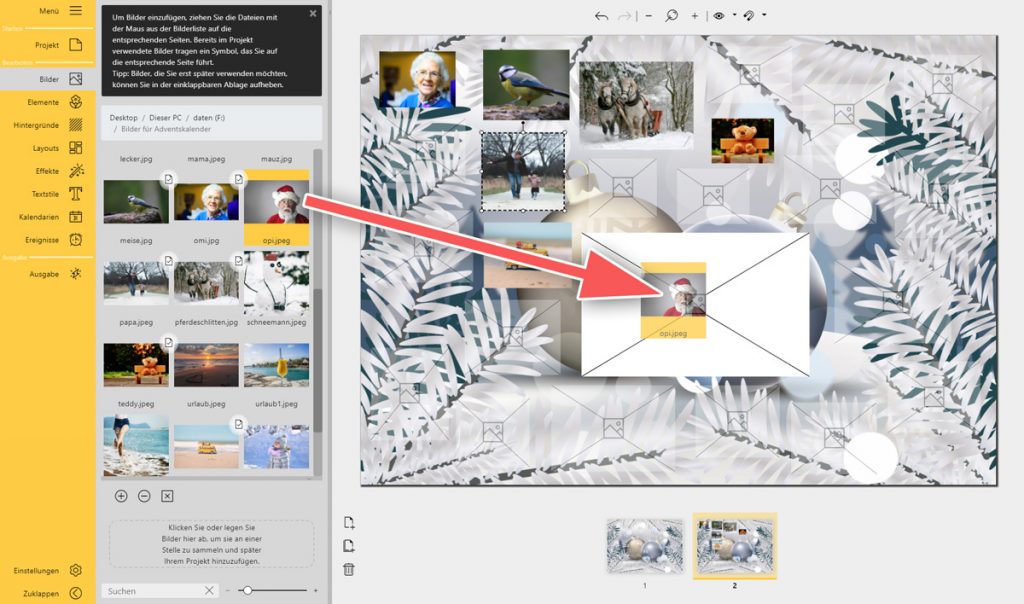
Task: Click the undo arrow in top toolbar
Action: point(601,16)
